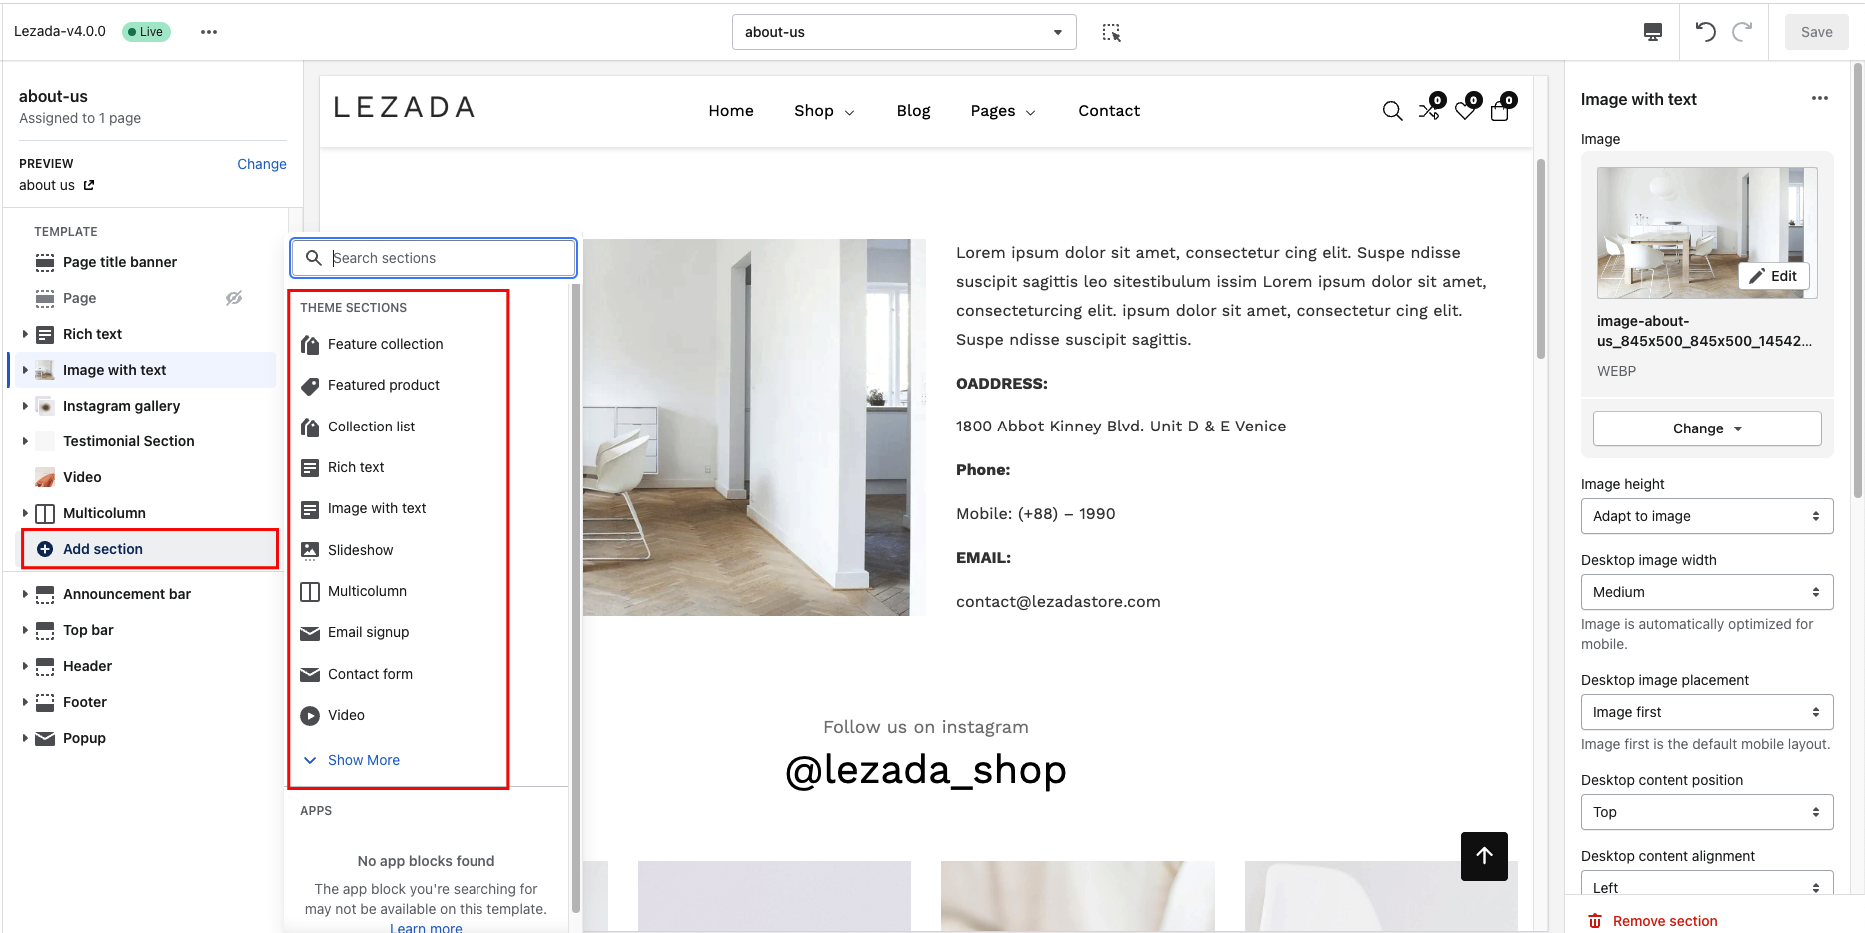Screen dimensions: 1865x933
Task: Click the Save button
Action: pyautogui.click(x=1816, y=31)
